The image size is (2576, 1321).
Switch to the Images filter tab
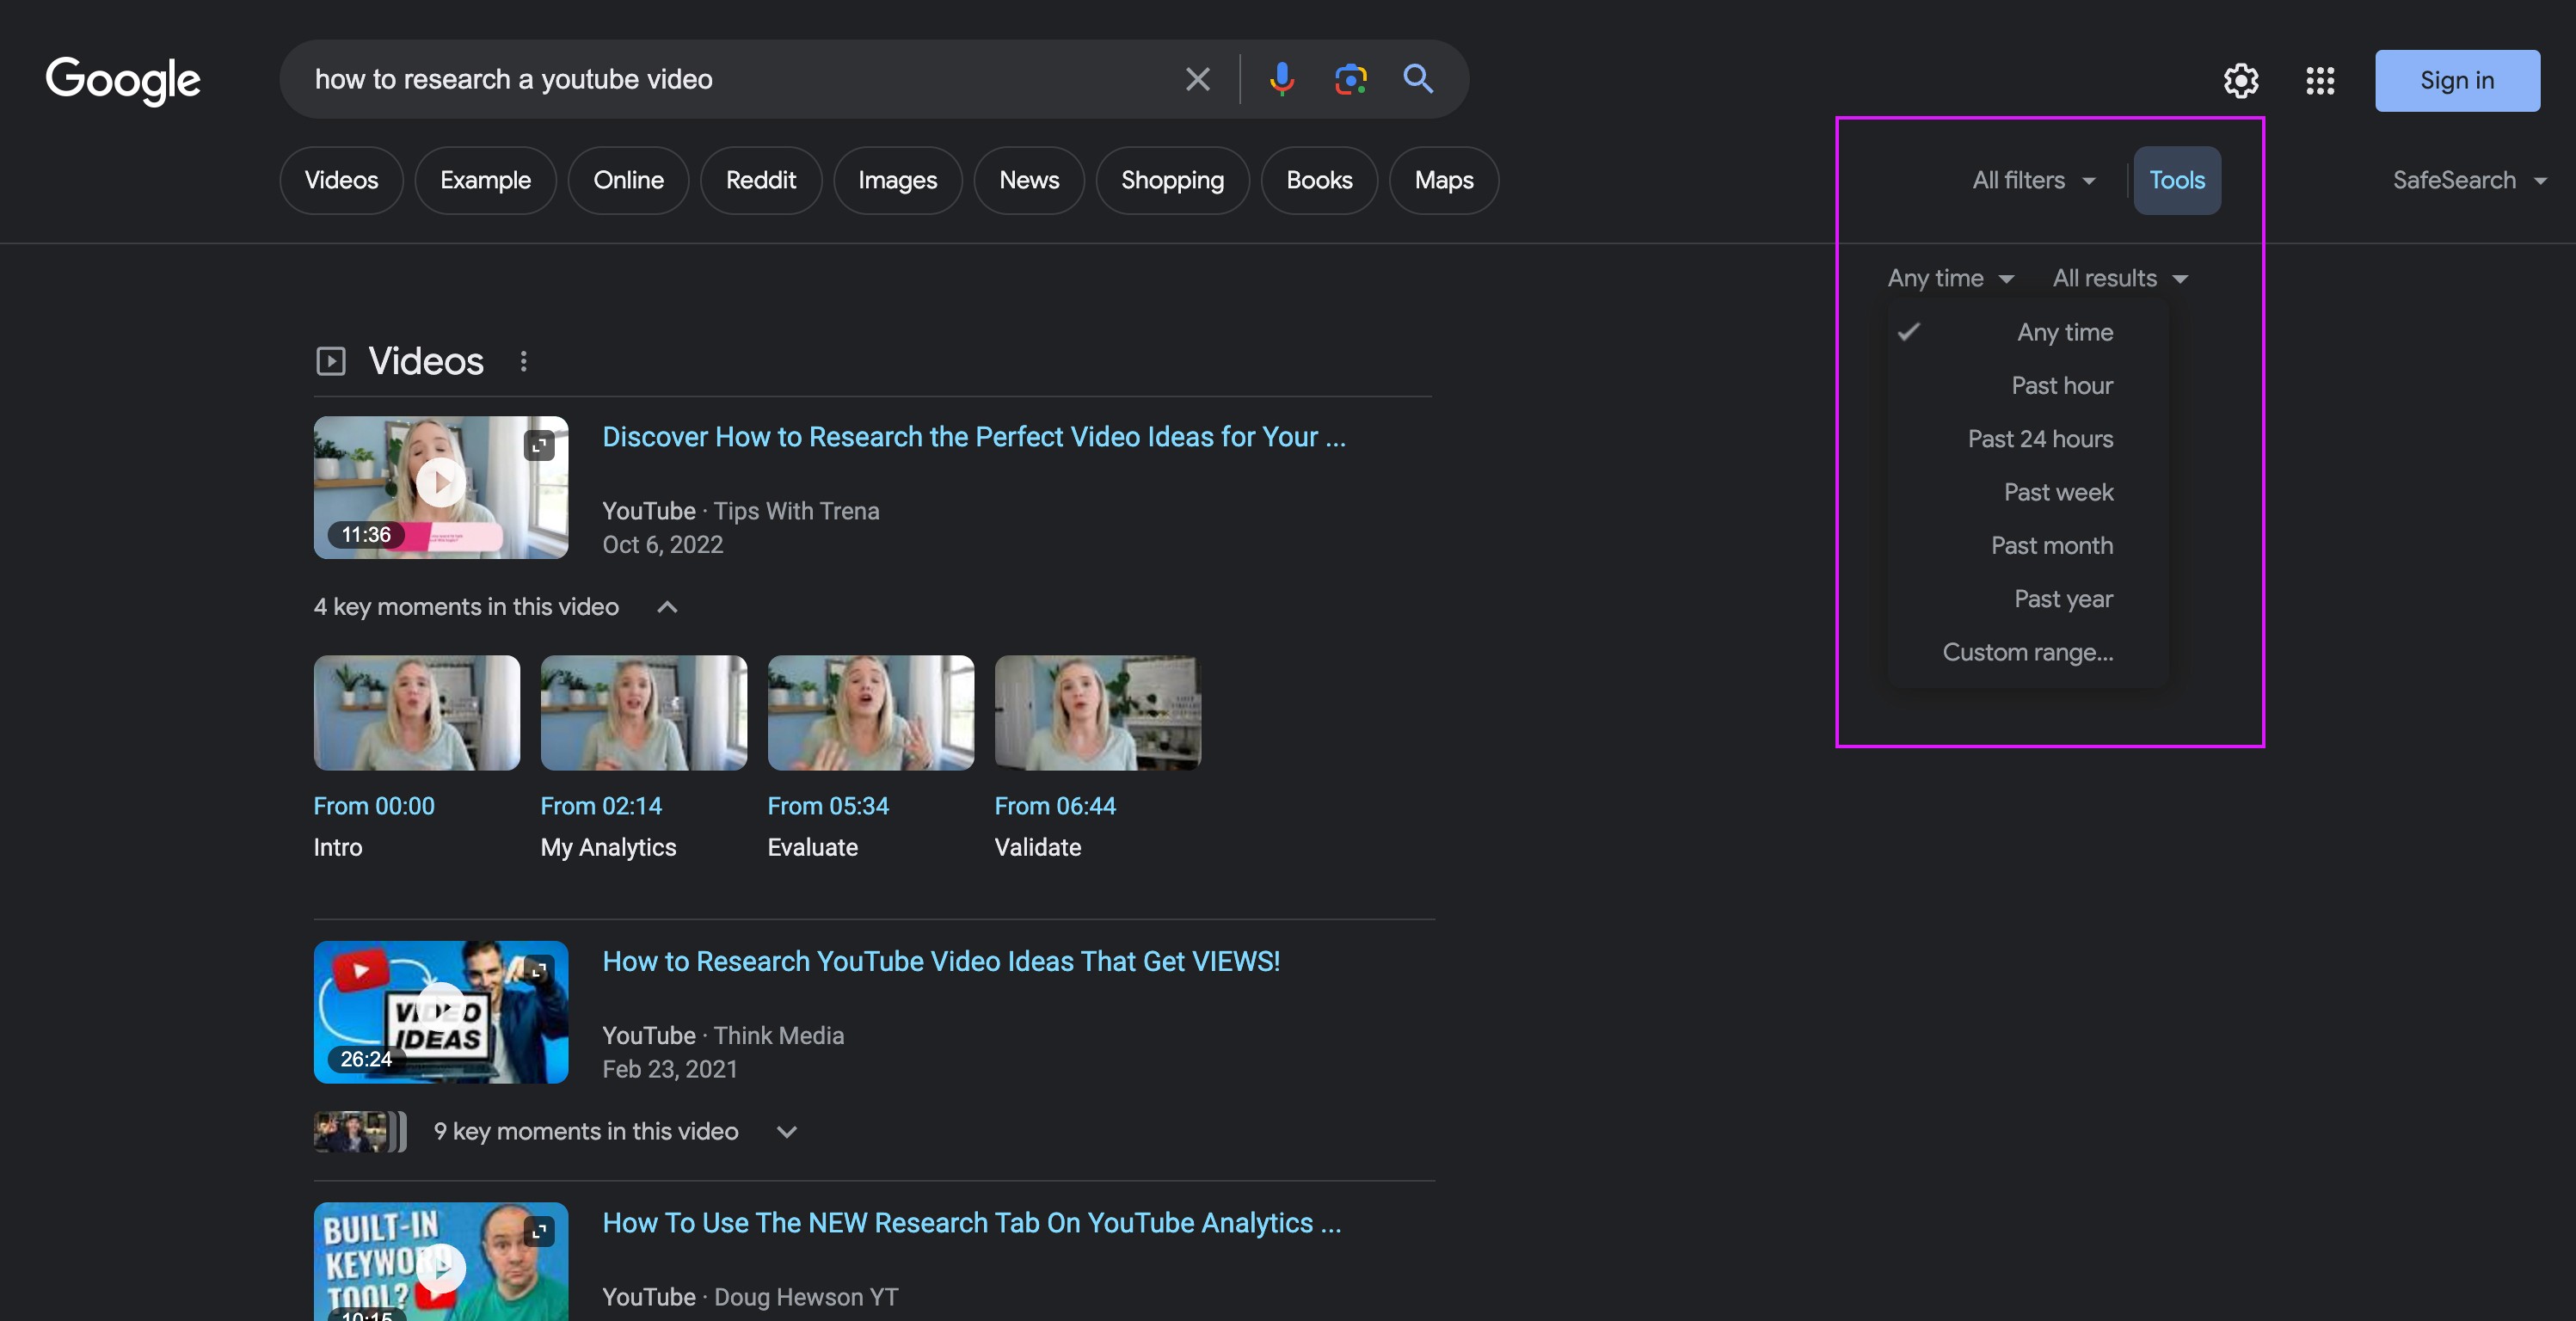click(897, 180)
